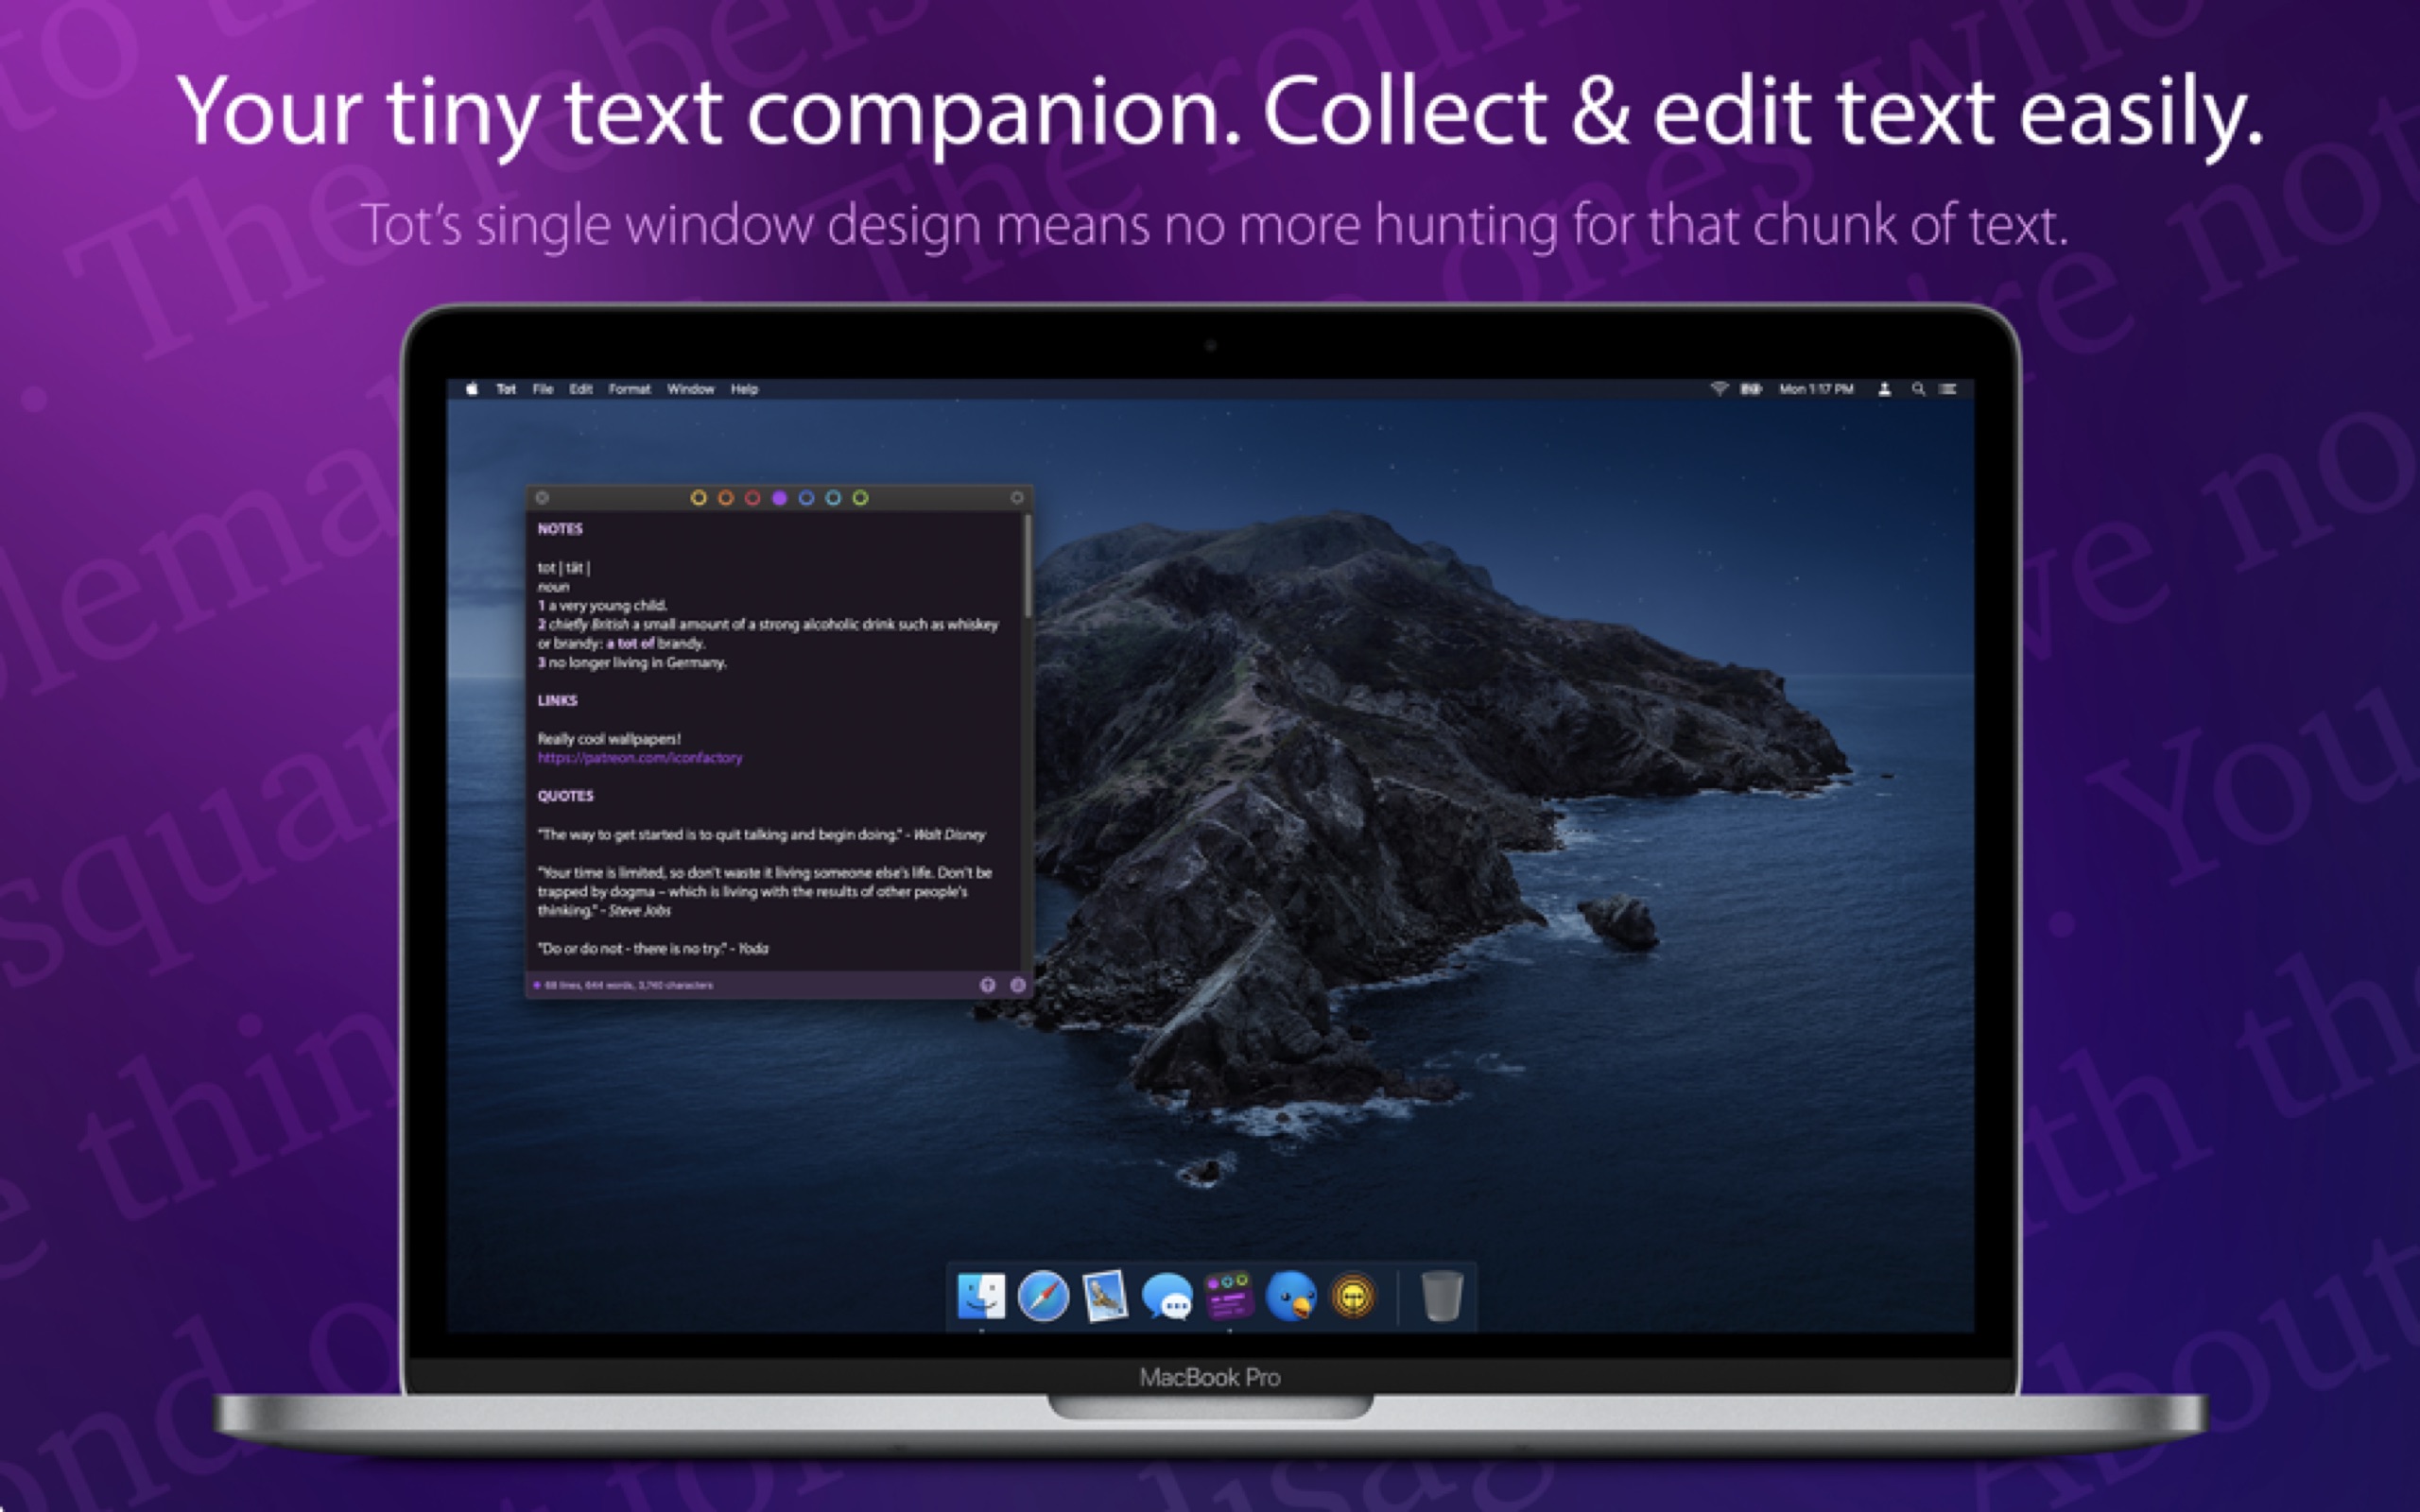Click the Tot app icon in the Dock
This screenshot has width=2420, height=1512.
[1229, 1296]
